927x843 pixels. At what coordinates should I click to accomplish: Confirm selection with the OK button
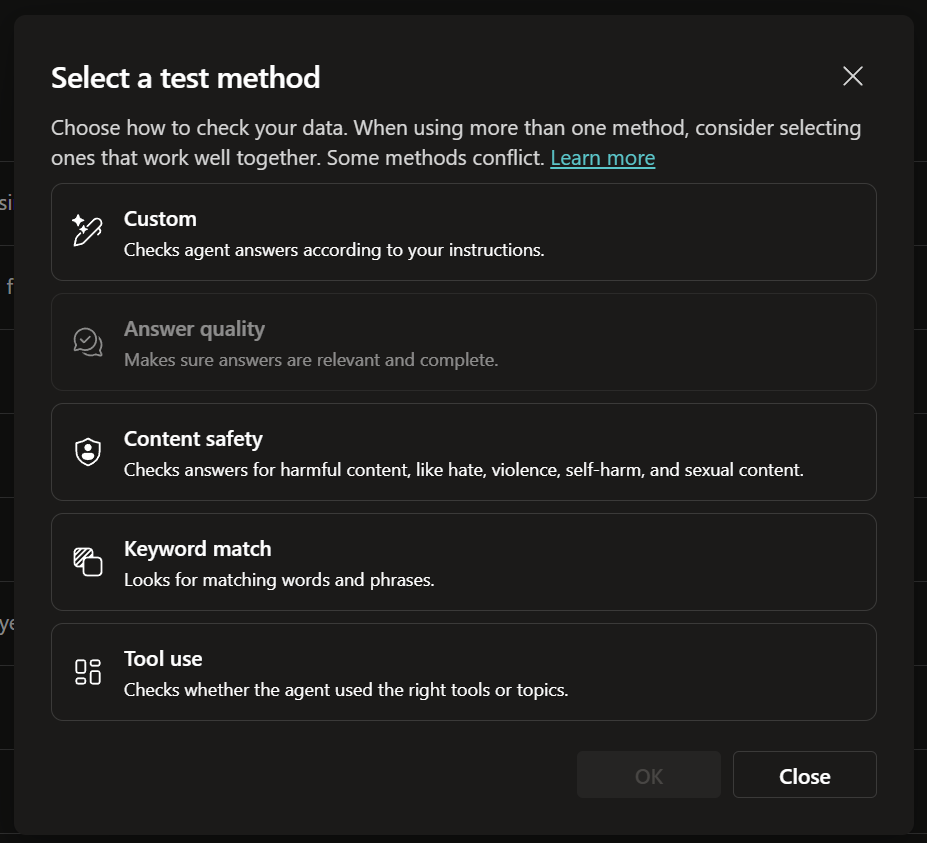pos(649,774)
